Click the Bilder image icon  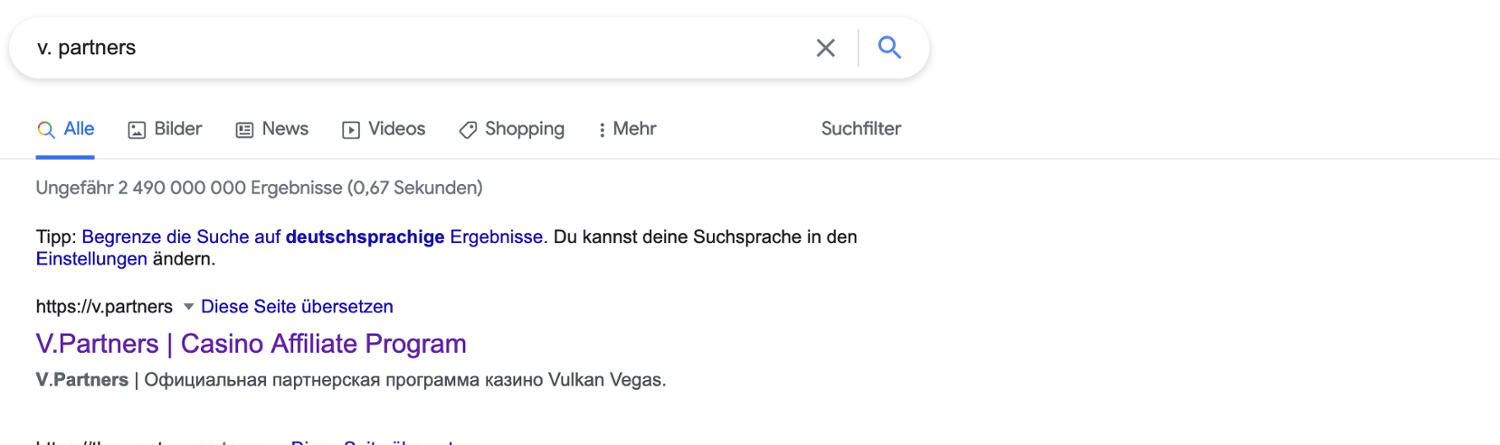point(137,130)
